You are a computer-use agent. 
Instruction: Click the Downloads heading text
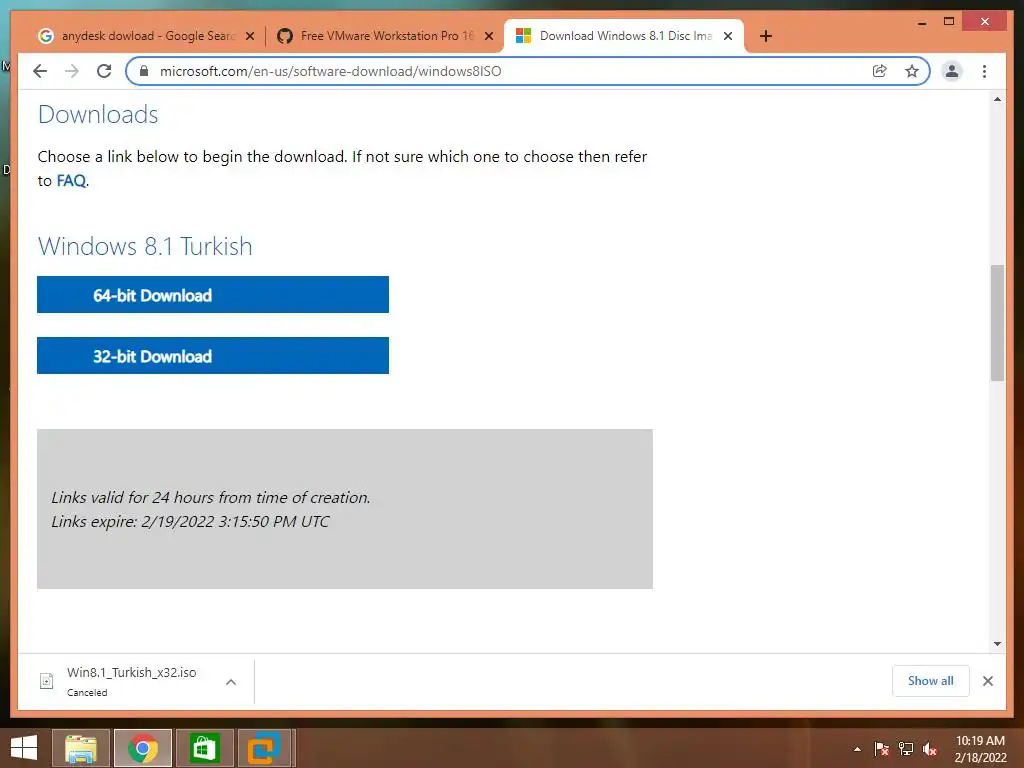click(x=98, y=114)
